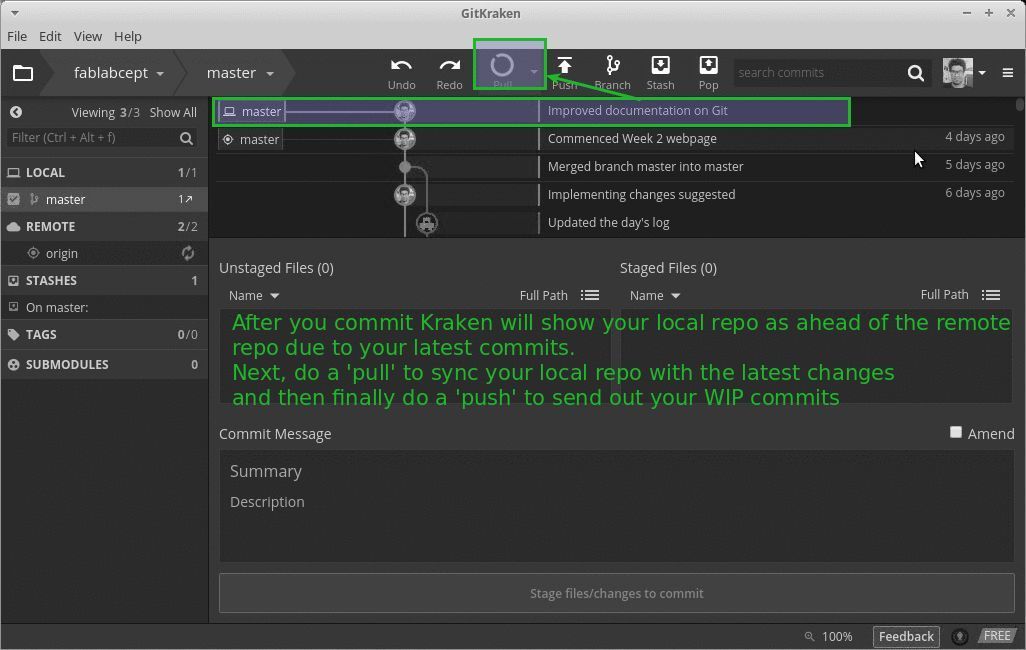The width and height of the screenshot is (1026, 650).
Task: Click the commit search magnifier icon
Action: pos(916,73)
